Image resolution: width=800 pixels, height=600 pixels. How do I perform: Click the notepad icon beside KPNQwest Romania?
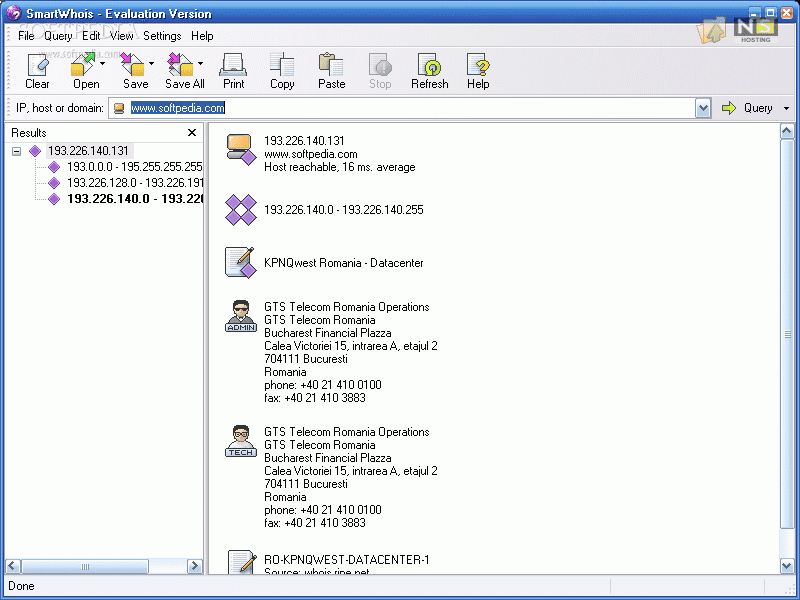[241, 263]
